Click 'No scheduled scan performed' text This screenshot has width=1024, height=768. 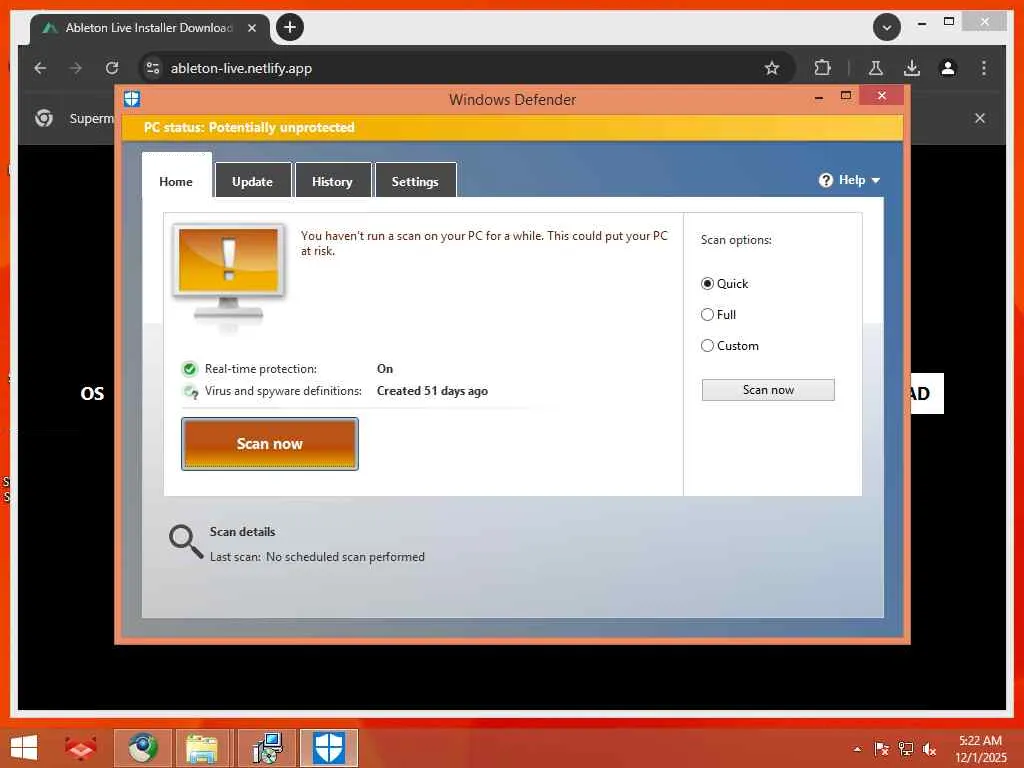345,557
